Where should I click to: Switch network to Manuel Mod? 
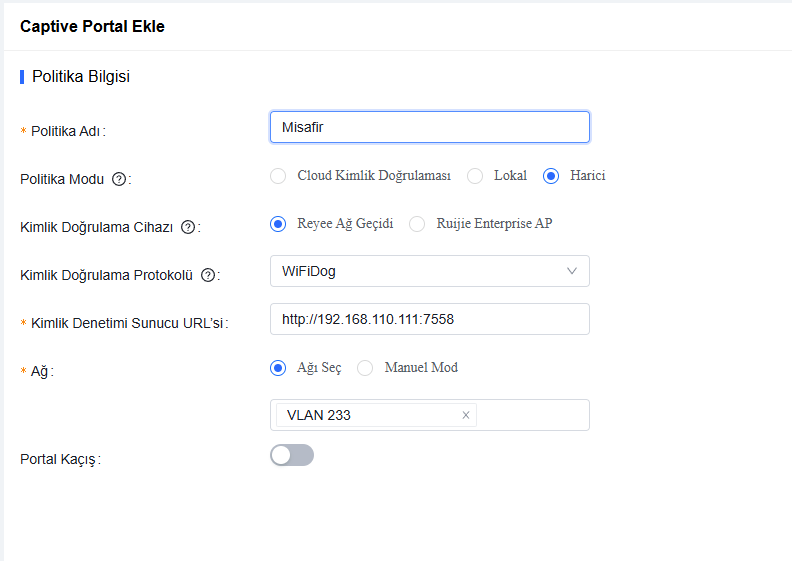pyautogui.click(x=365, y=368)
